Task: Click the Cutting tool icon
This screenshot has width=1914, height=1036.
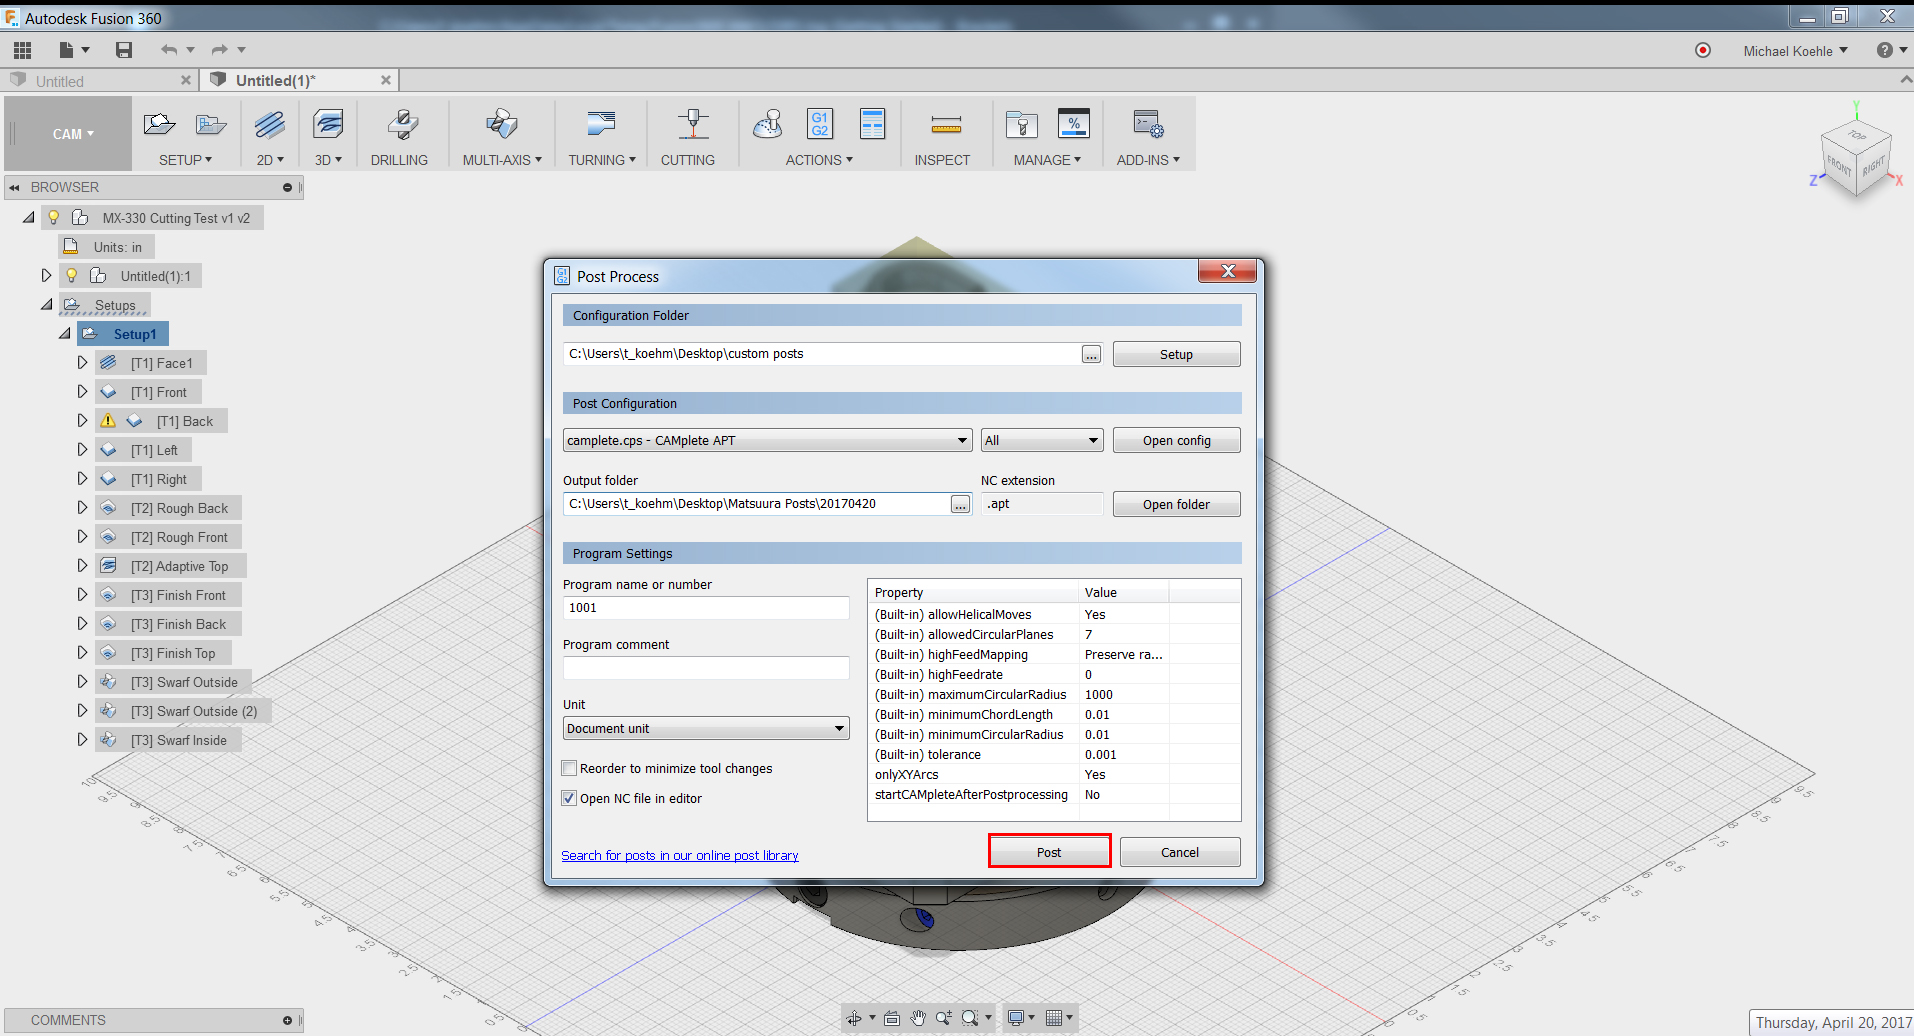Action: (x=693, y=124)
